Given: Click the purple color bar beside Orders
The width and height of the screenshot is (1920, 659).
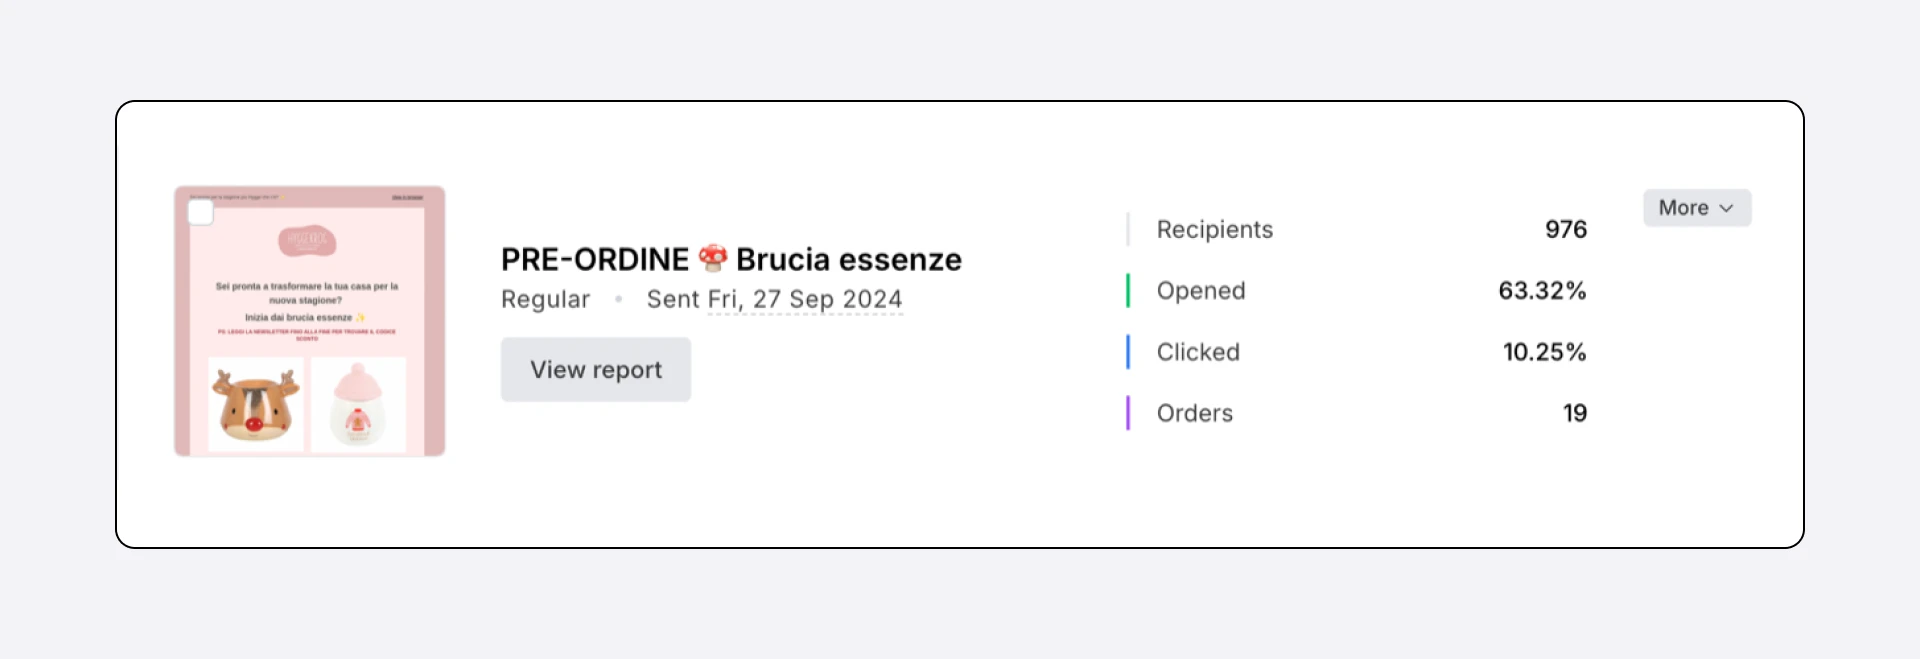Looking at the screenshot, I should 1128,413.
